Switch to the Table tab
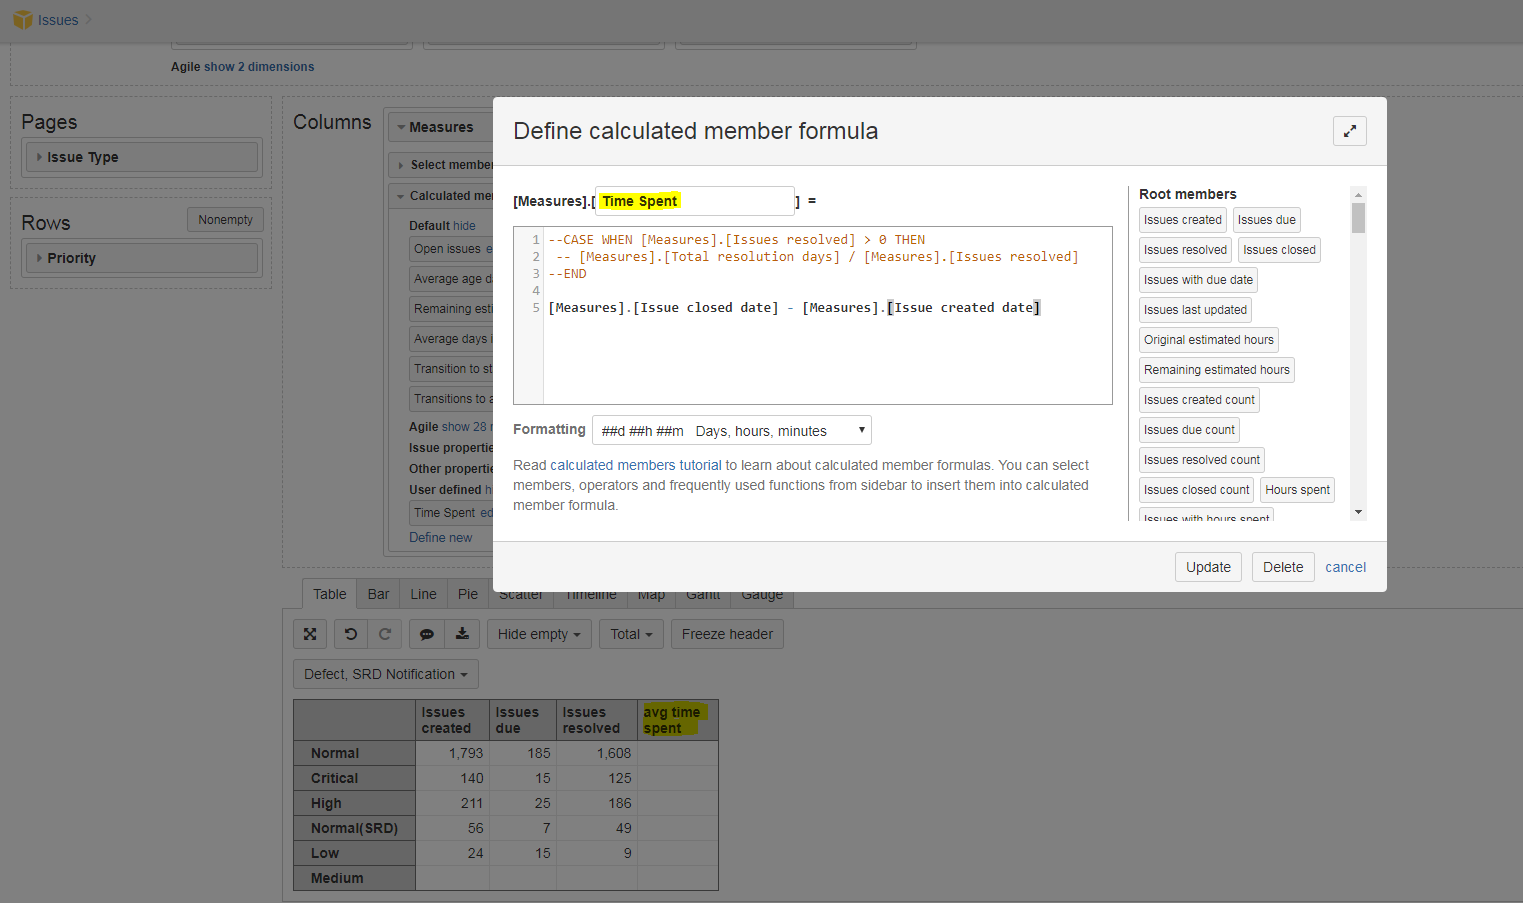 tap(330, 594)
